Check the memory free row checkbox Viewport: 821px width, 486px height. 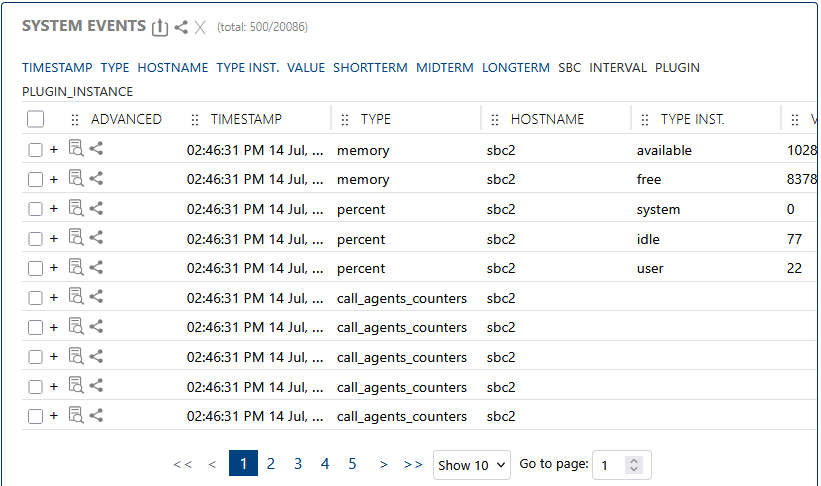point(36,180)
